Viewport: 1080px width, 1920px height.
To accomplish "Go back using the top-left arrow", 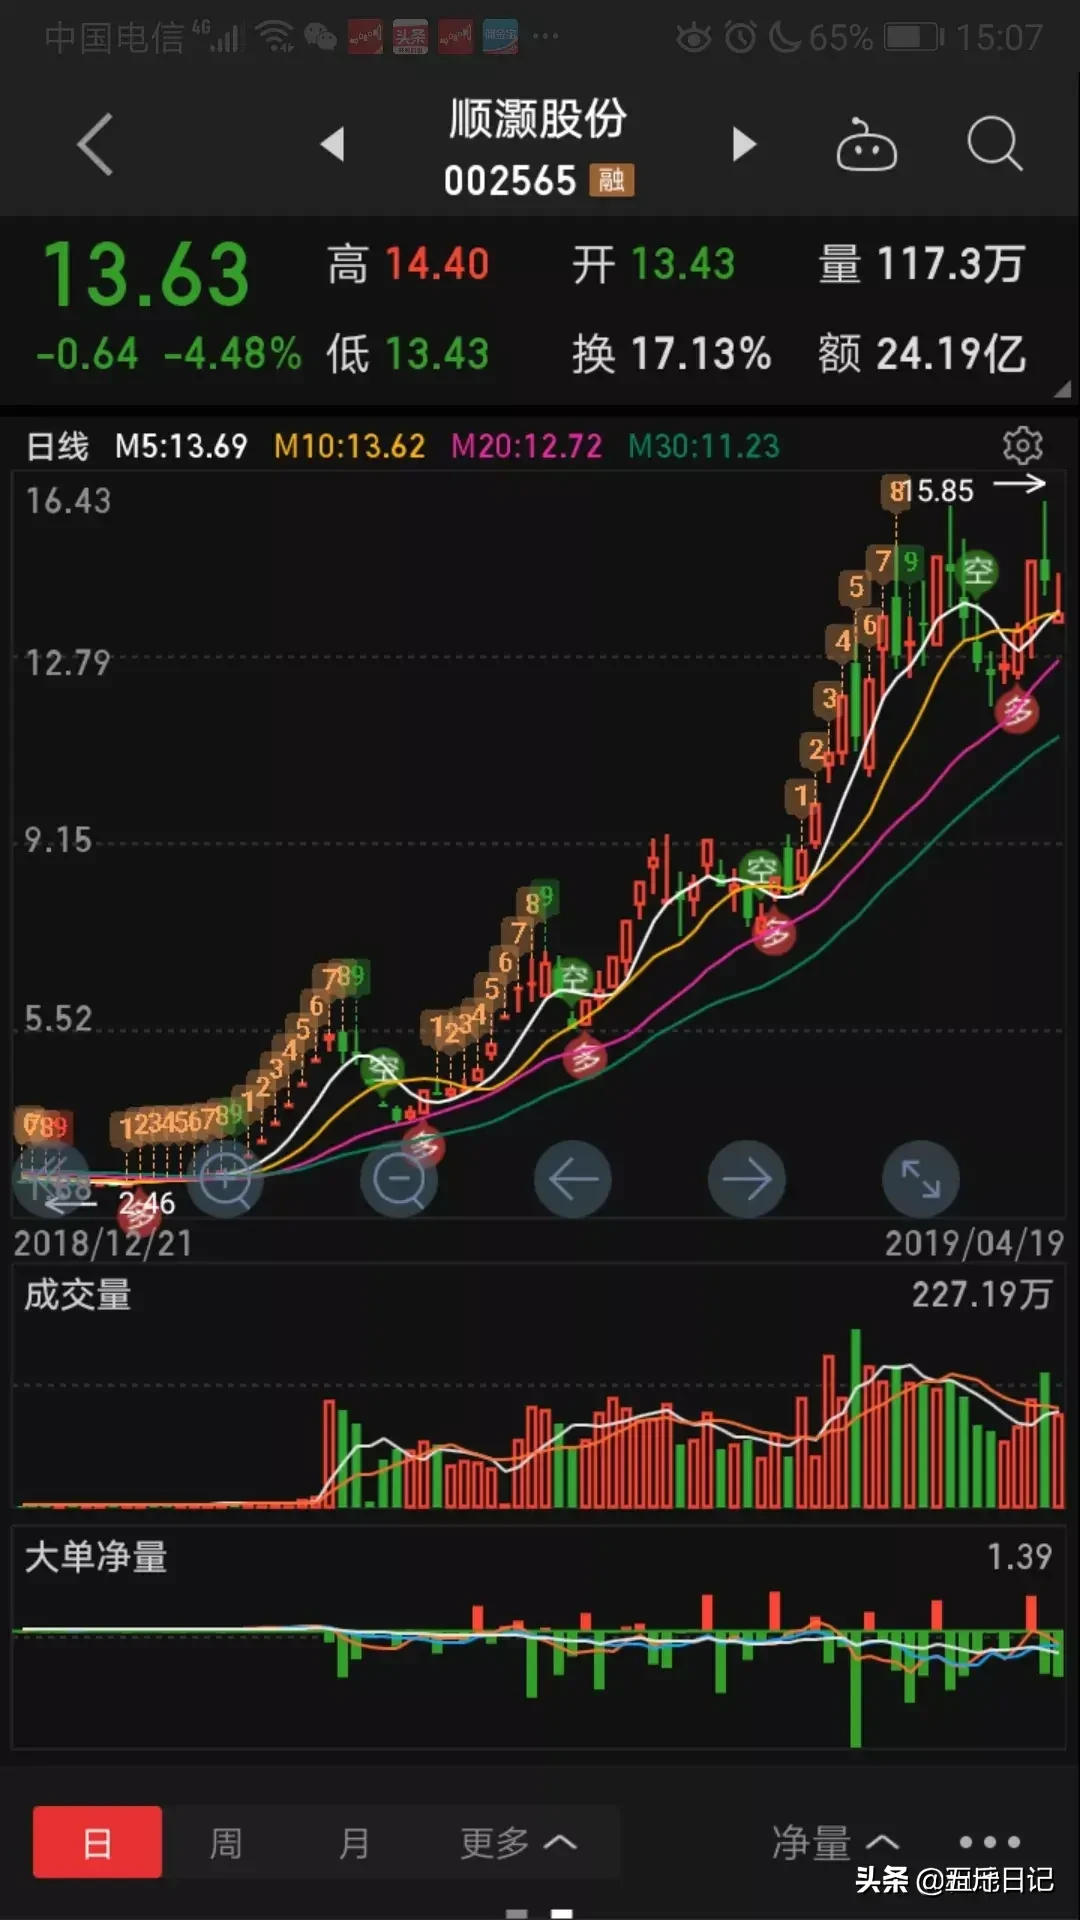I will tap(95, 145).
